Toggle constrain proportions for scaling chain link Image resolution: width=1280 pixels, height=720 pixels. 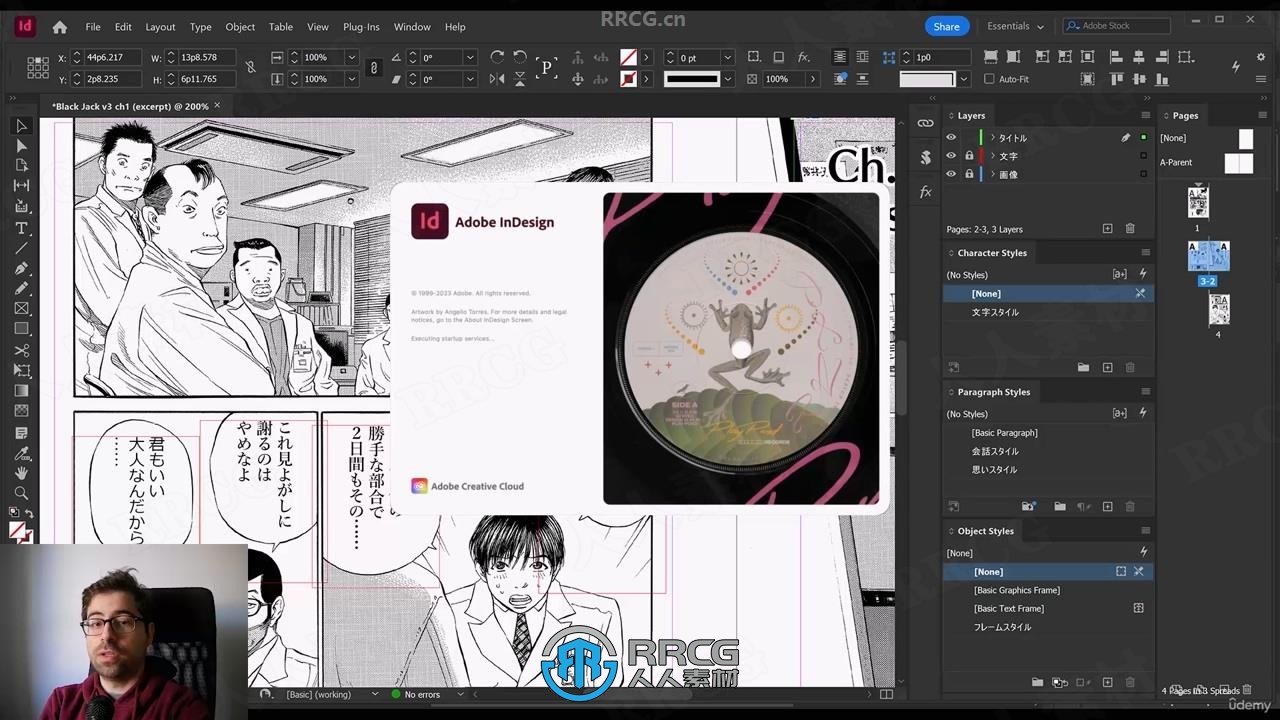pos(374,68)
